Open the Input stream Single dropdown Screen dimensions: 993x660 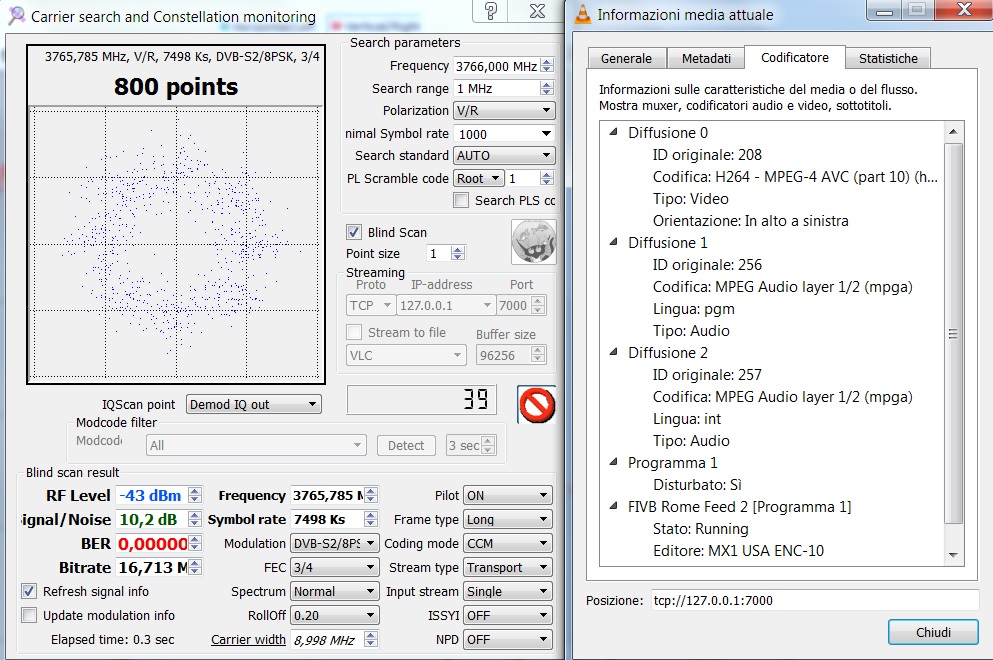[x=508, y=592]
